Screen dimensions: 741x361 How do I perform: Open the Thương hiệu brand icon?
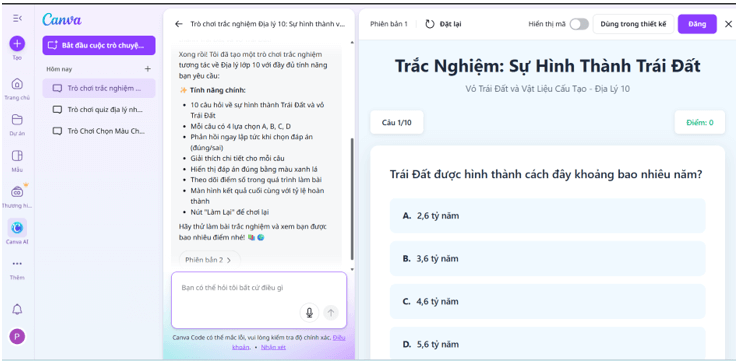click(17, 192)
